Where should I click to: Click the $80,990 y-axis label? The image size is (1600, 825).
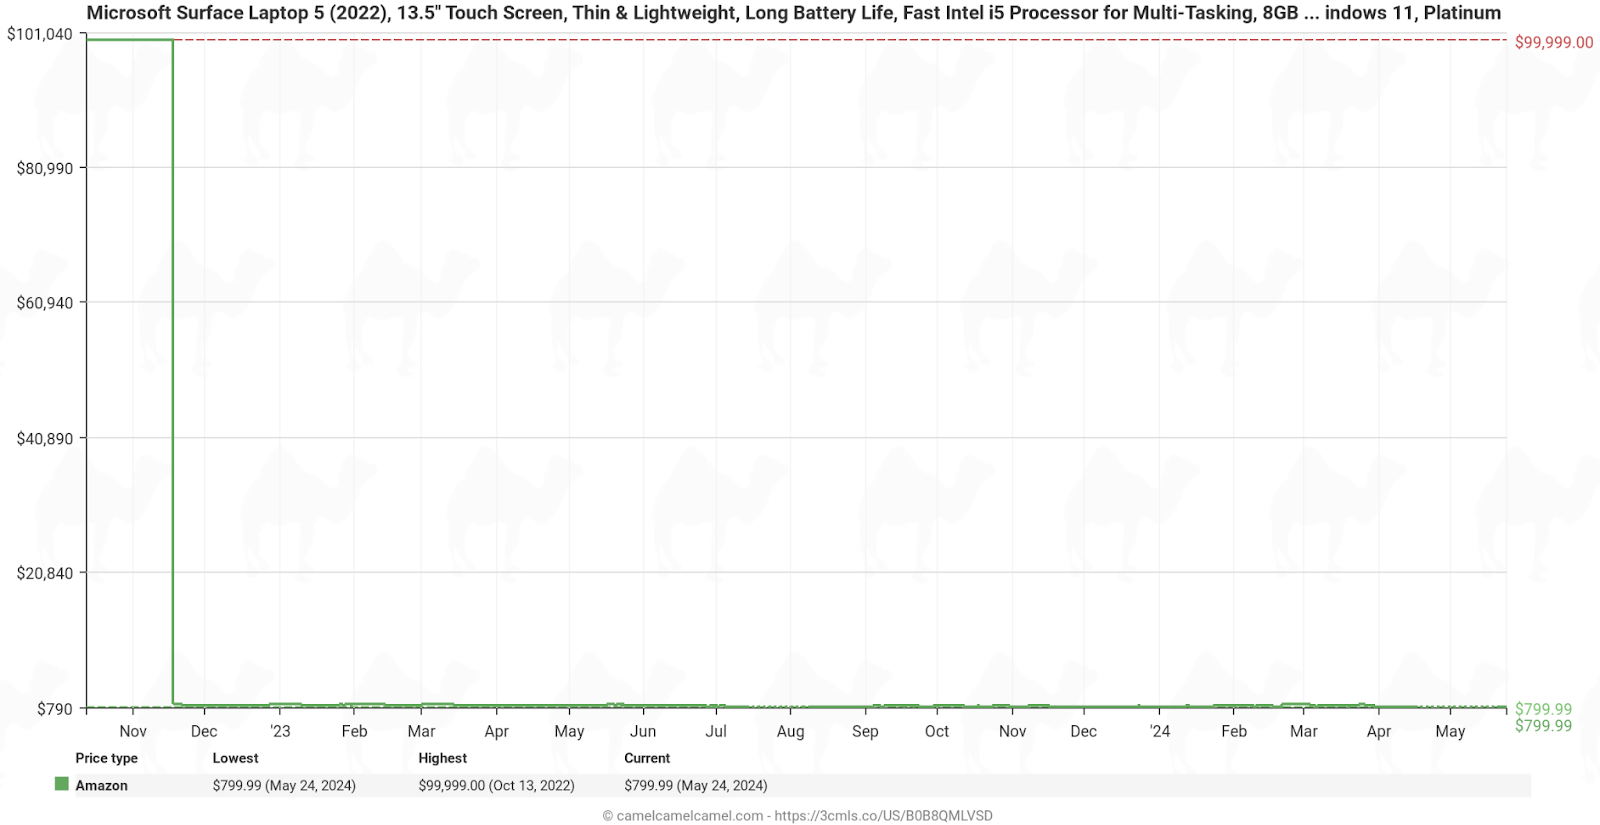[45, 168]
